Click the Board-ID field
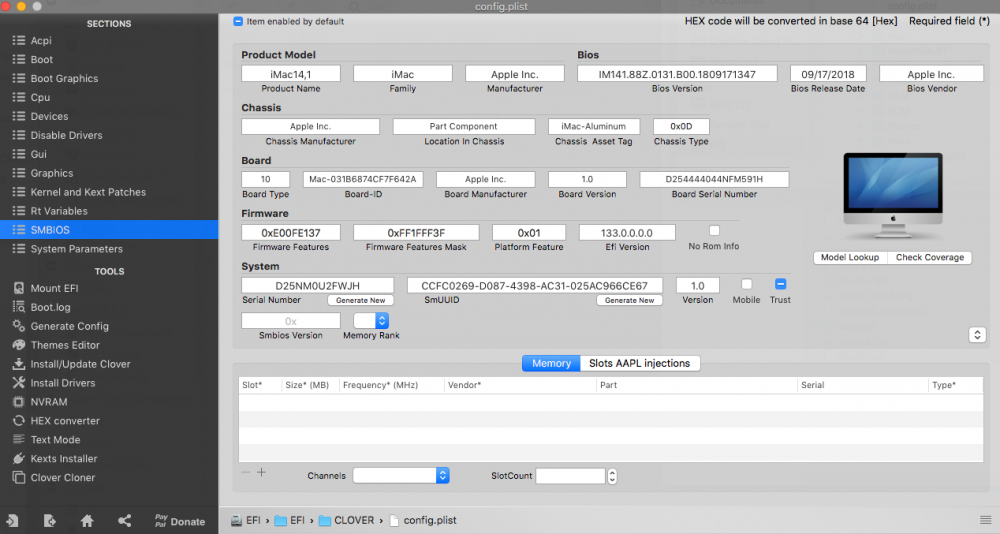Image resolution: width=1000 pixels, height=534 pixels. pos(363,179)
